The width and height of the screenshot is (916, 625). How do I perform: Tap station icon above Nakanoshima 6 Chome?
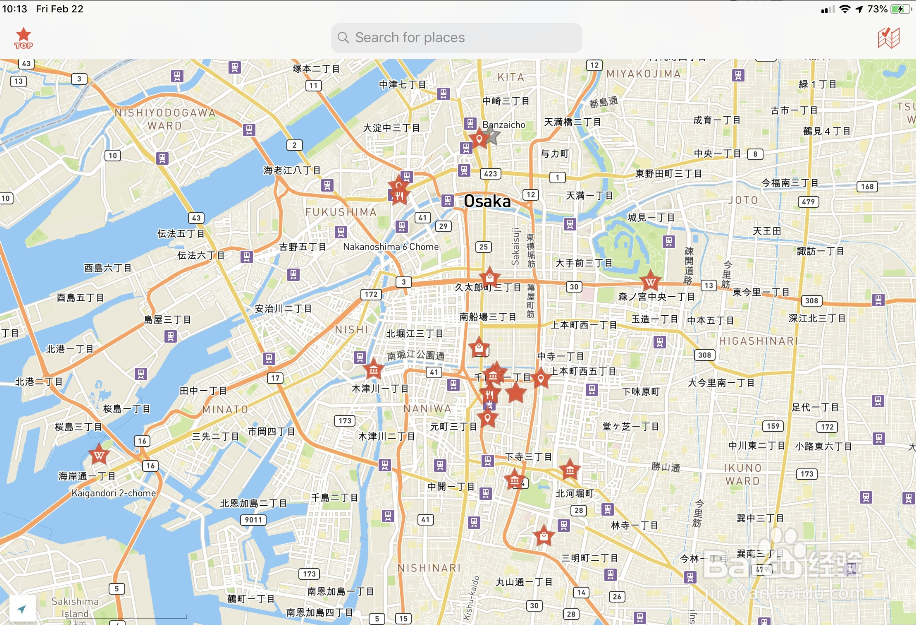pos(401,226)
